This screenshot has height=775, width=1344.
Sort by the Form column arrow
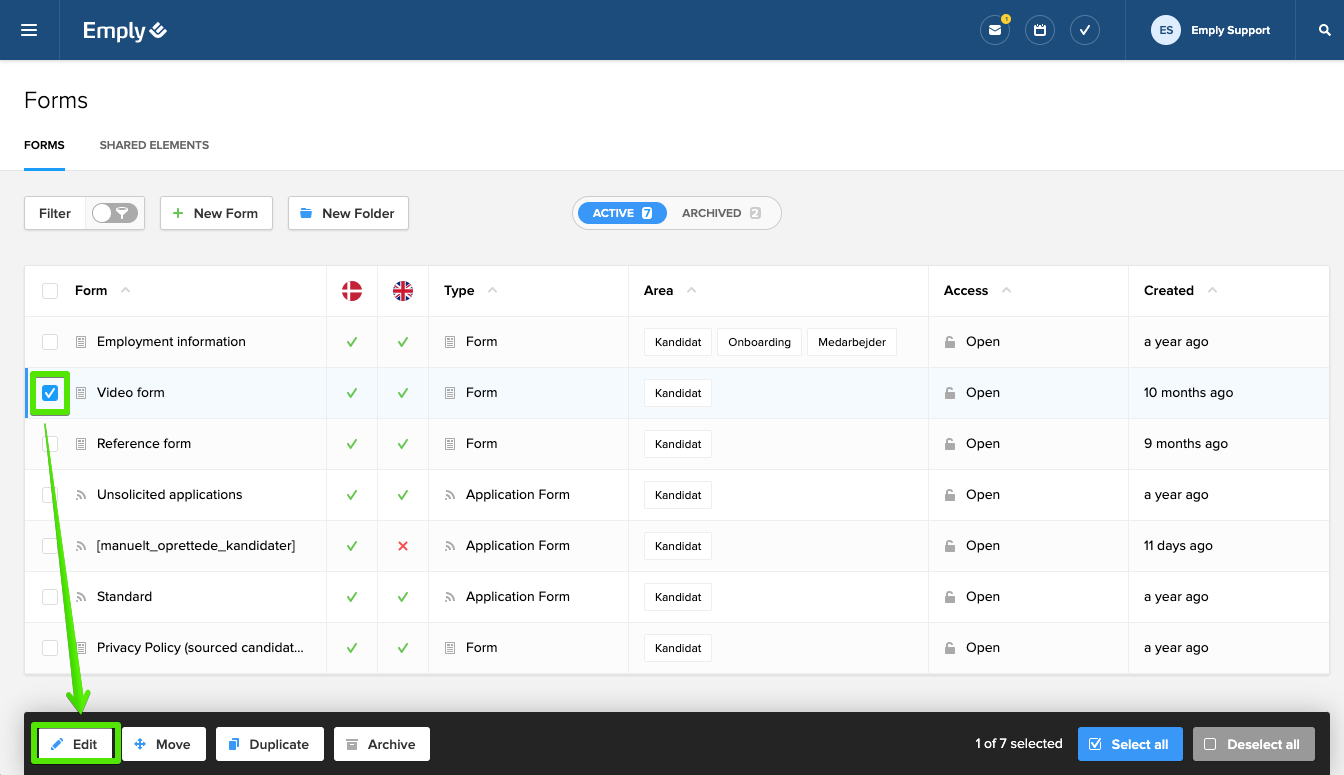pyautogui.click(x=125, y=291)
